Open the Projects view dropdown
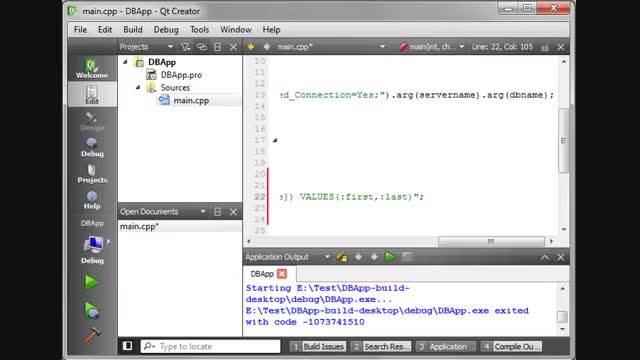The image size is (640, 360). click(170, 47)
